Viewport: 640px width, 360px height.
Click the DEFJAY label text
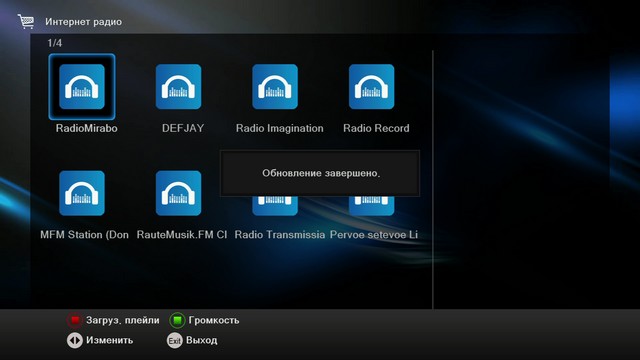click(183, 128)
